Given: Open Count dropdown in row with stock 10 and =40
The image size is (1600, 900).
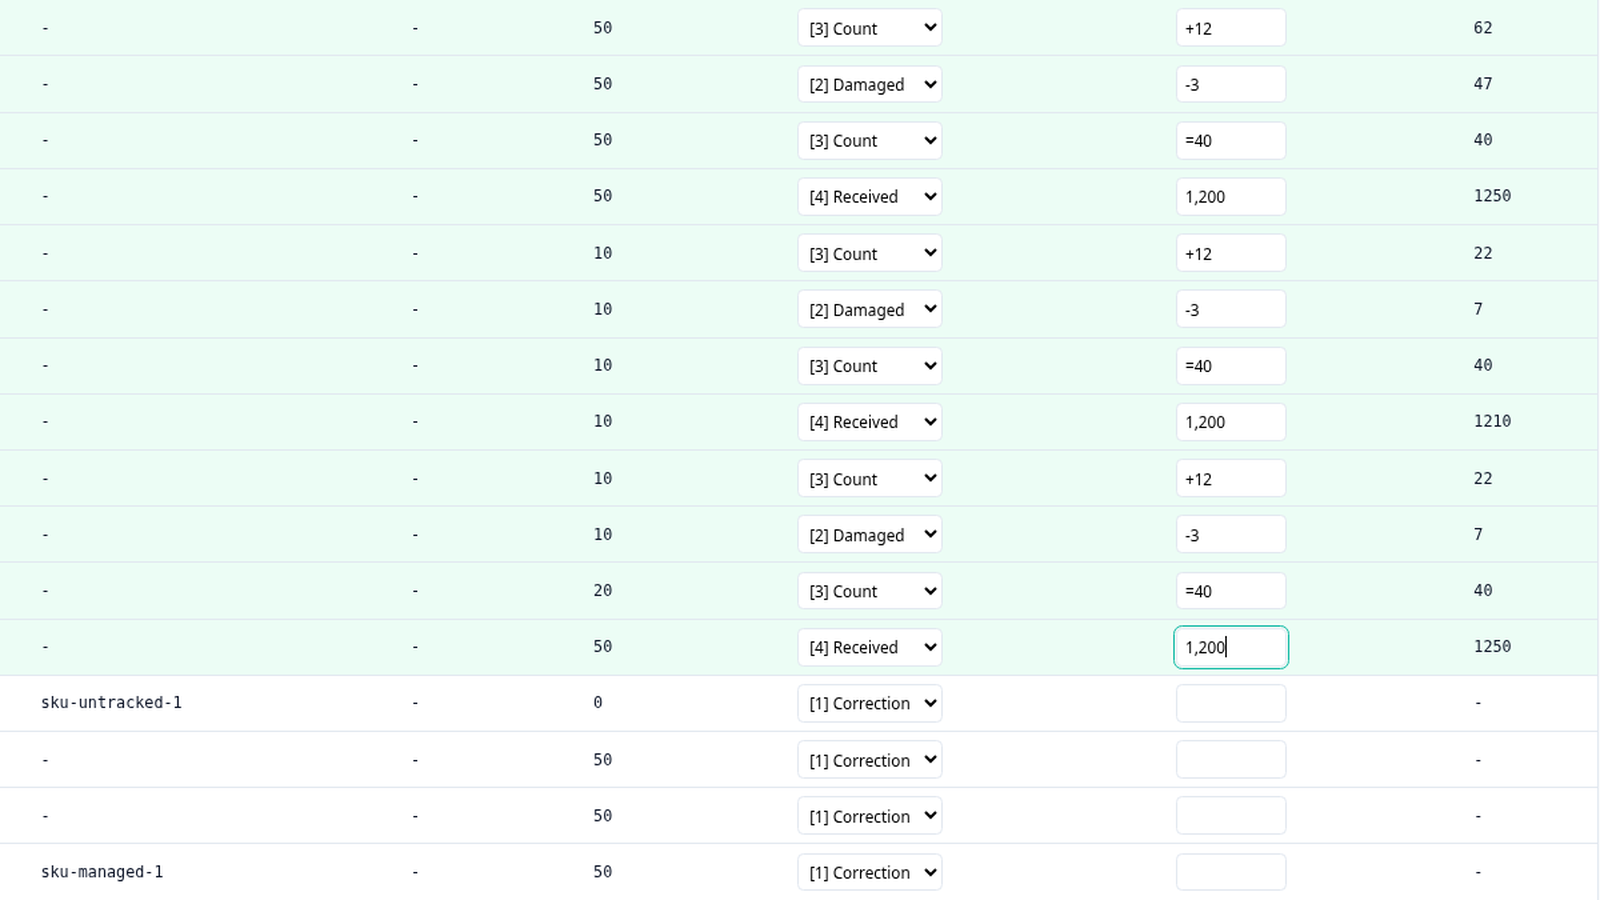Looking at the screenshot, I should click(869, 366).
